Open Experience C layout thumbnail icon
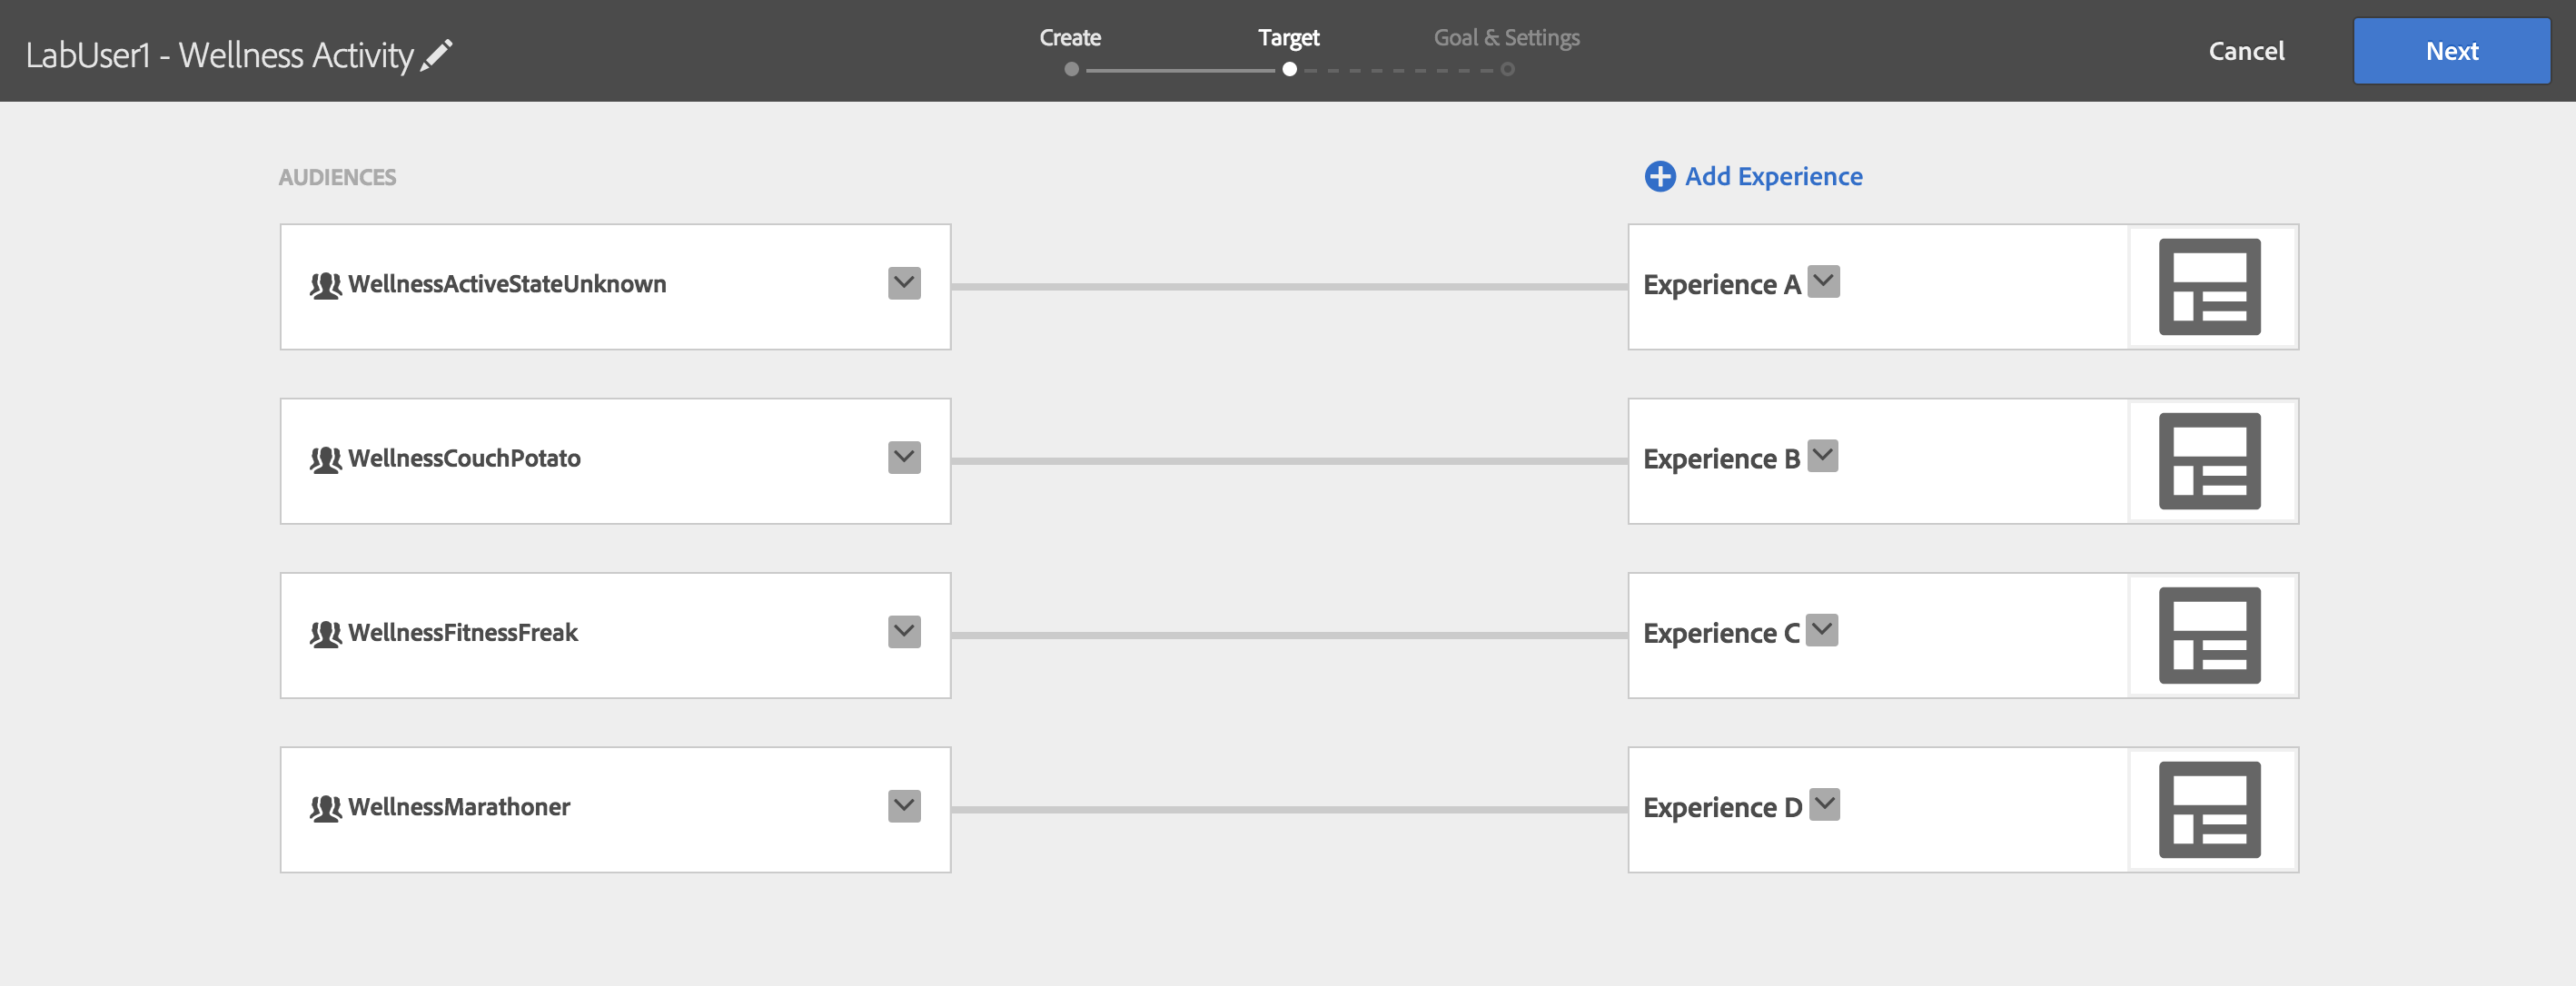This screenshot has height=986, width=2576. 2209,635
